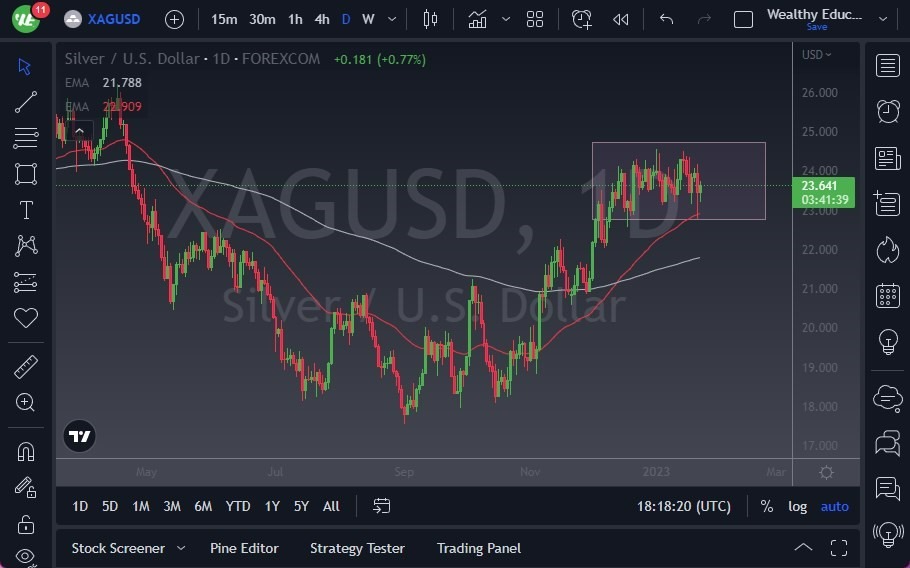Screen dimensions: 910x568
Task: Open the Strategy Tester tab
Action: pyautogui.click(x=358, y=548)
